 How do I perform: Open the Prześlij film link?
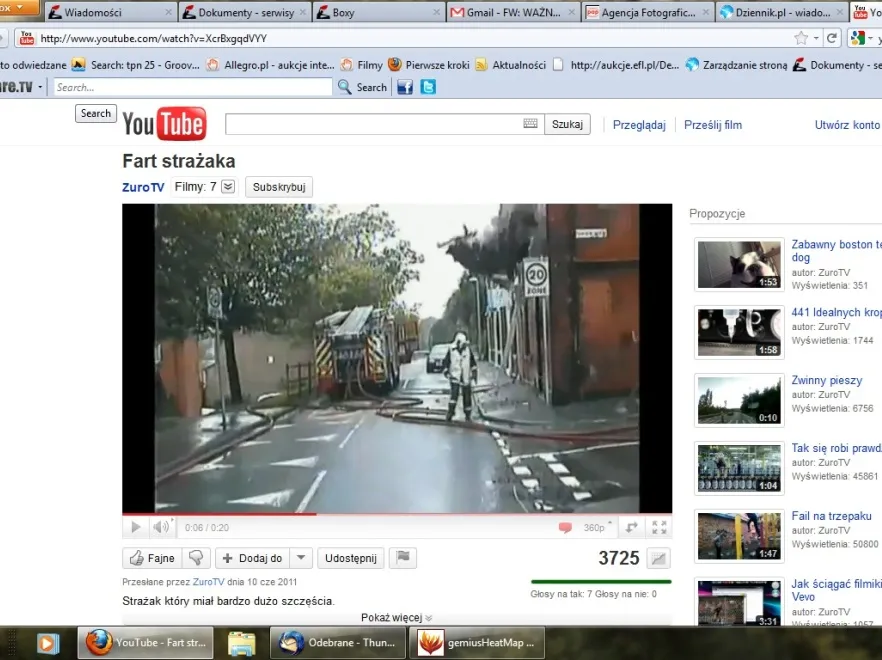(x=712, y=125)
